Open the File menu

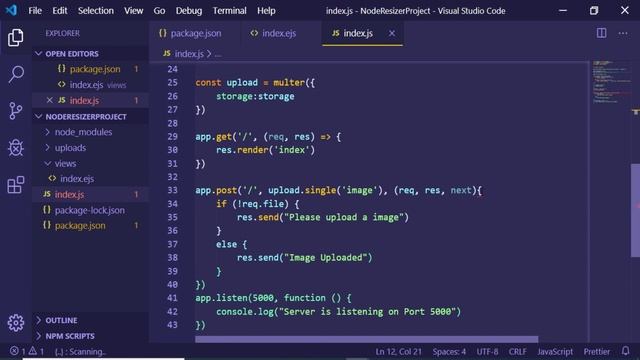point(35,11)
